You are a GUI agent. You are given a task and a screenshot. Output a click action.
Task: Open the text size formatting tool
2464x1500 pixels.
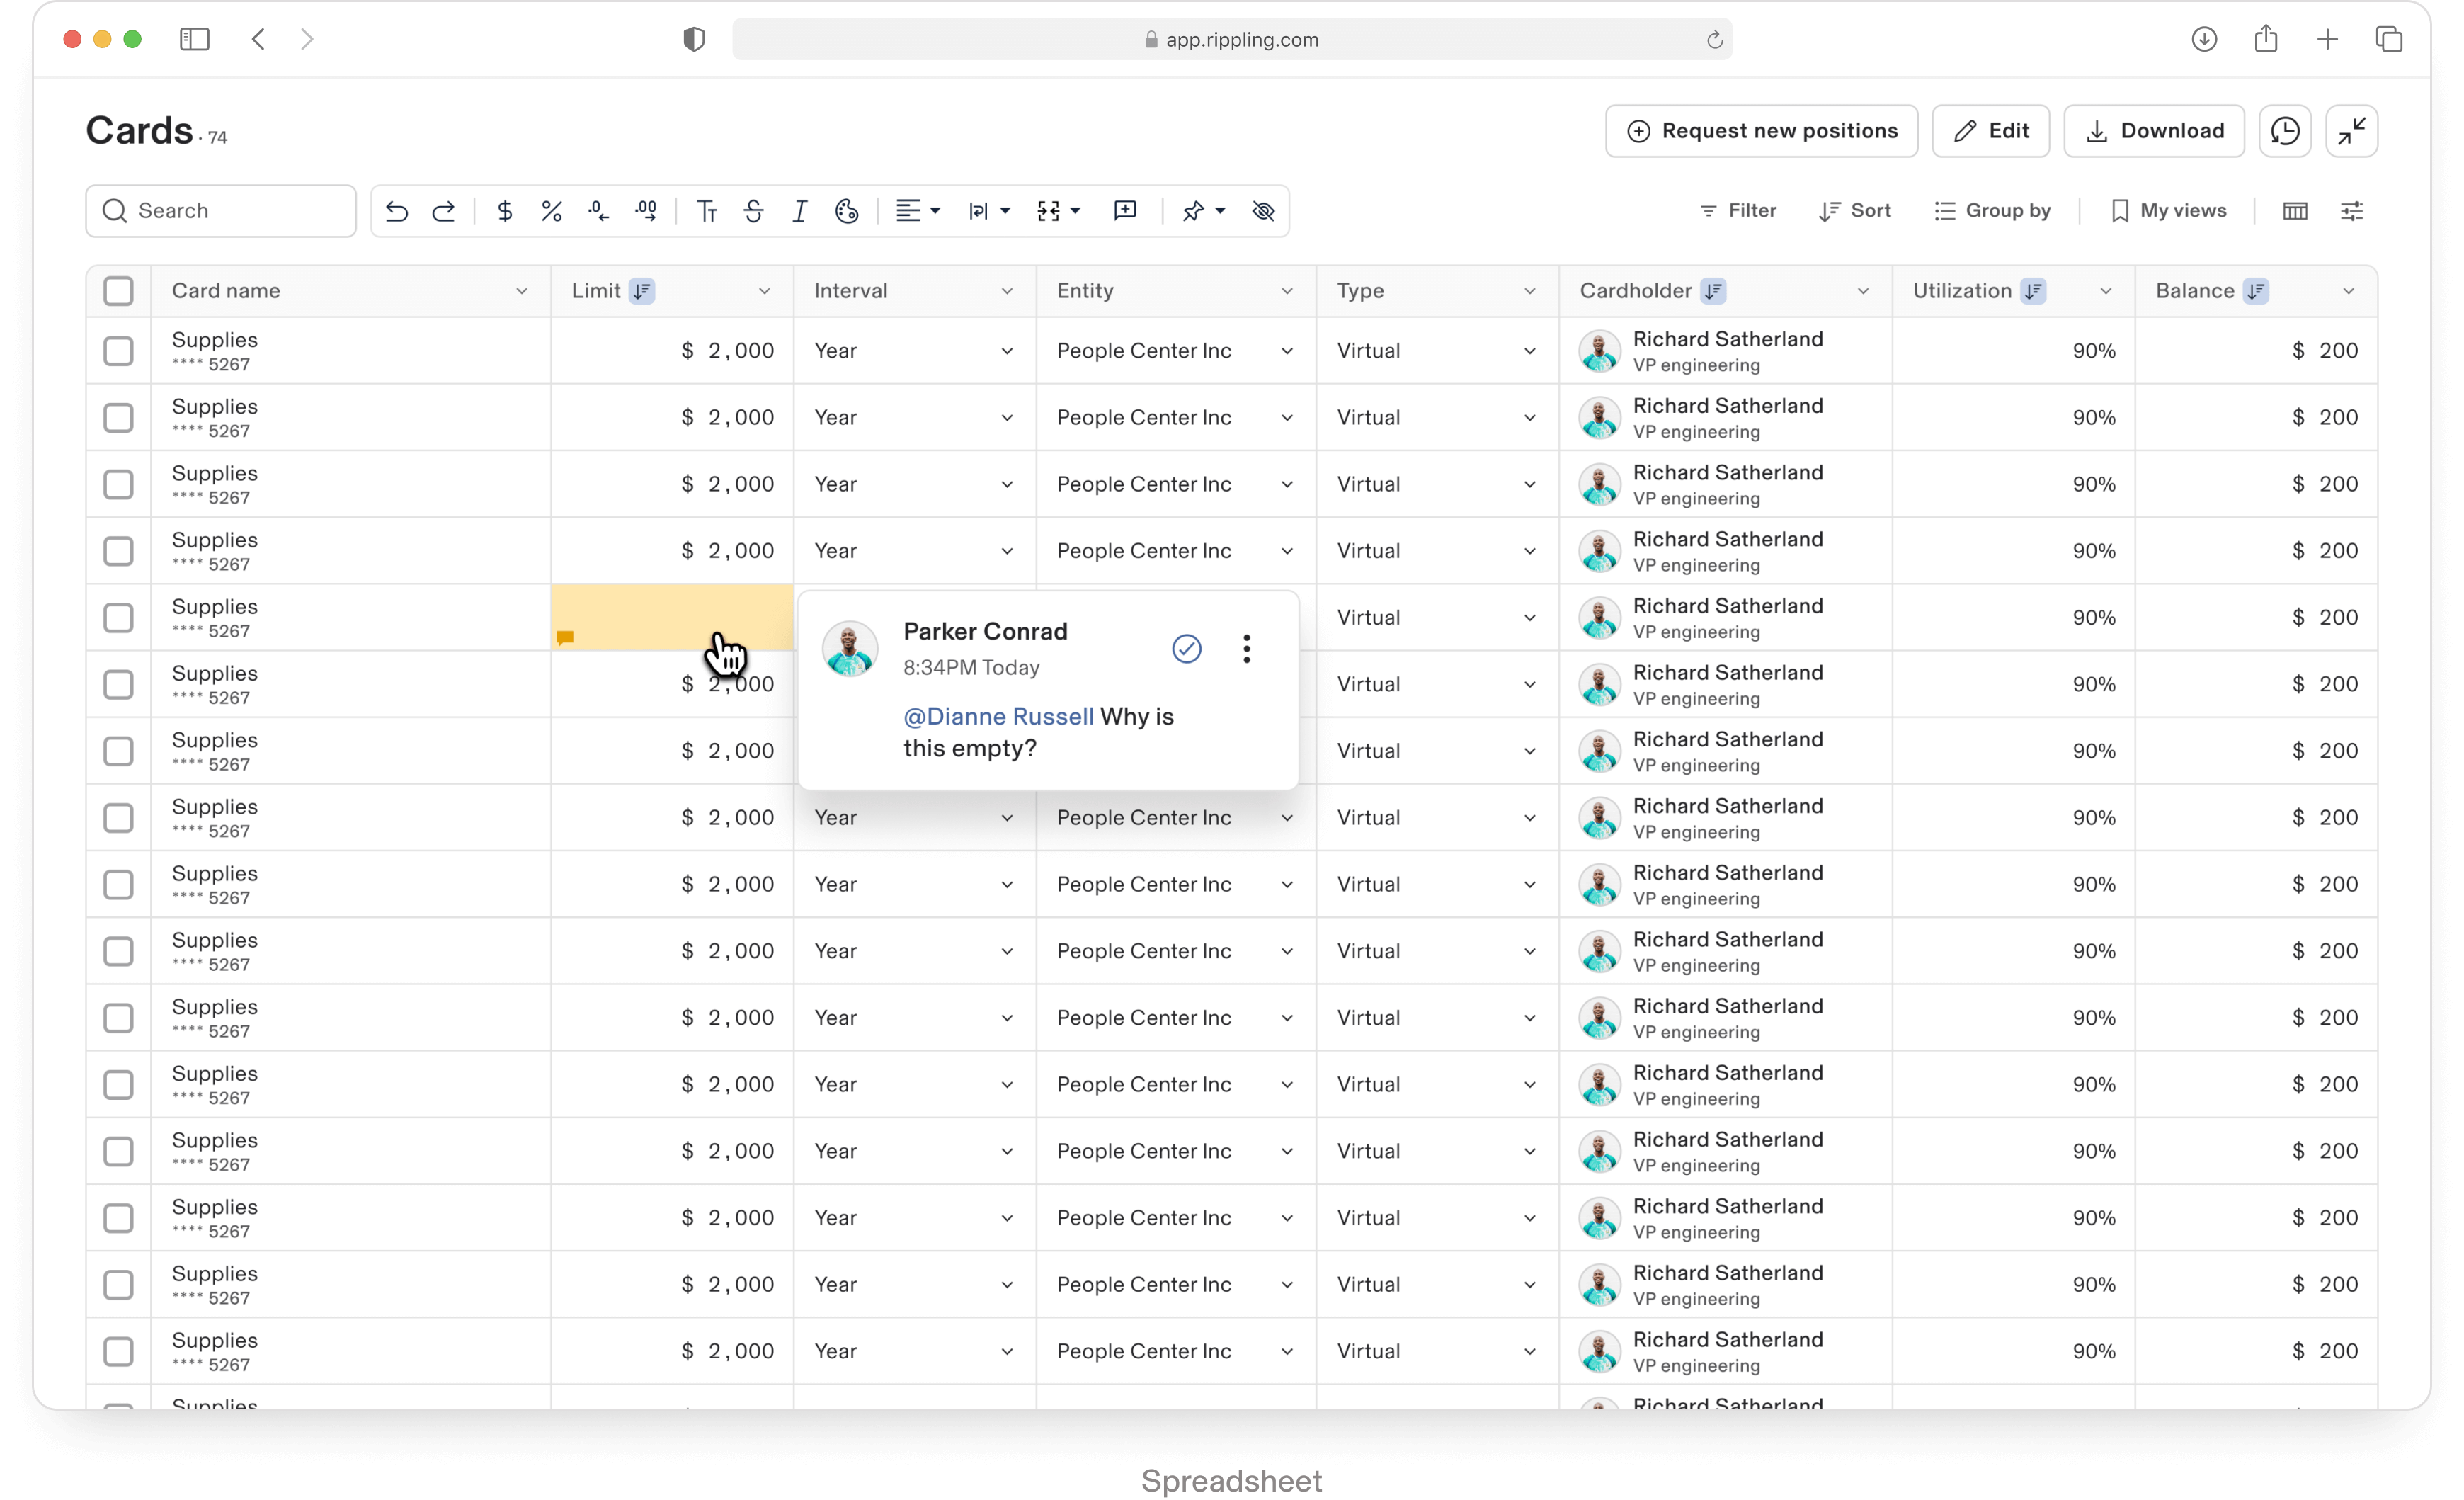[x=707, y=211]
